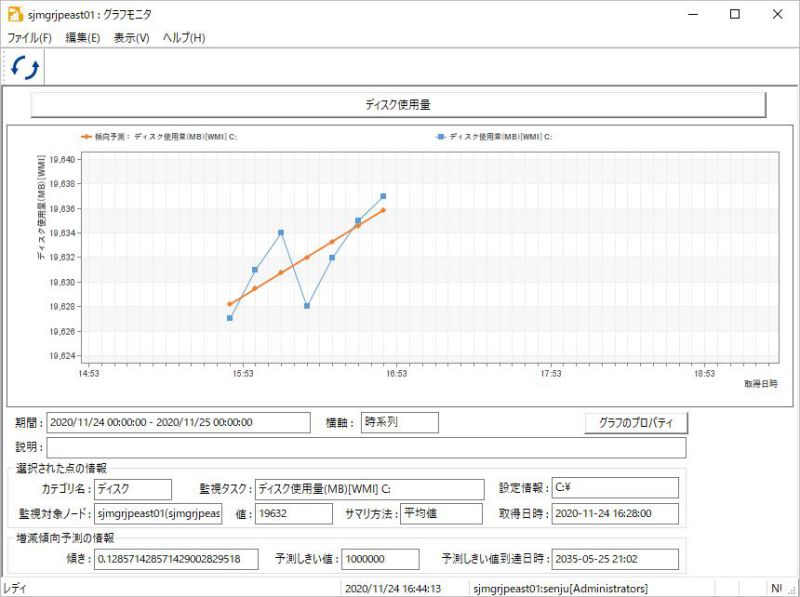Screen dimensions: 800x597
Task: Click the グラフのプロパティ button
Action: [636, 423]
